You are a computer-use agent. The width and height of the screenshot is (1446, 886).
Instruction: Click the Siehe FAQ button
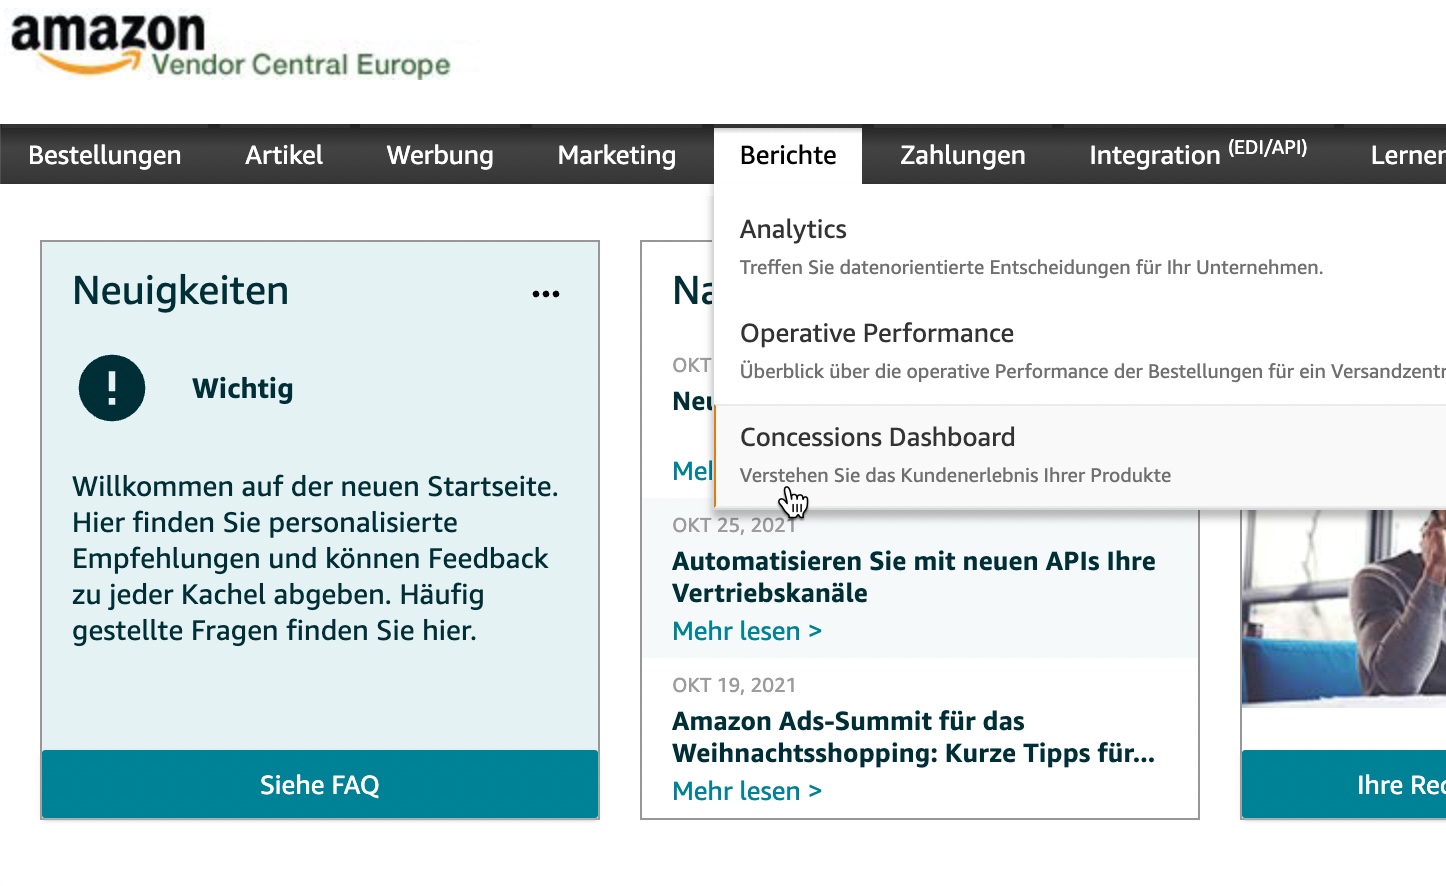320,784
